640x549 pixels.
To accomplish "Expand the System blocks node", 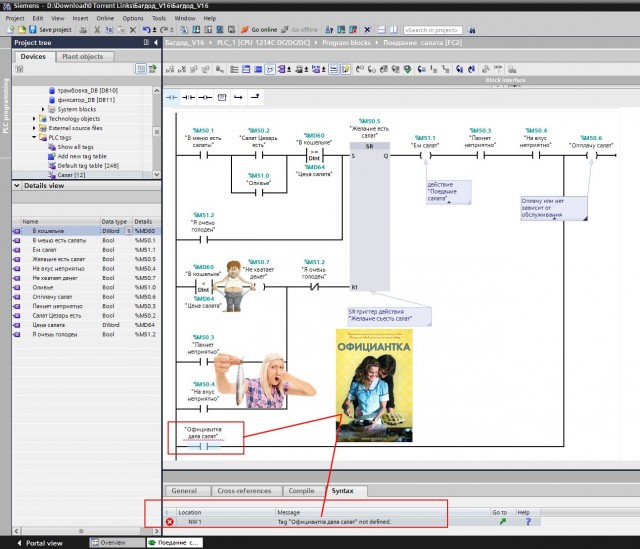I will coord(43,109).
